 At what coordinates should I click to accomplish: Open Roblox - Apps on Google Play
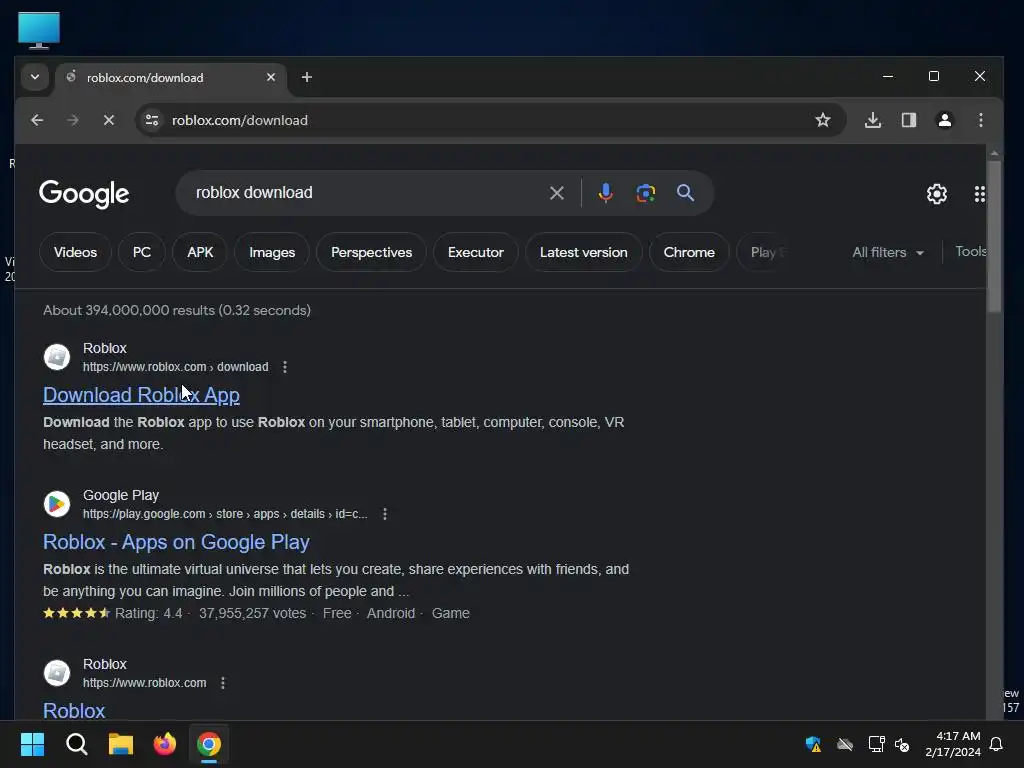pos(176,542)
